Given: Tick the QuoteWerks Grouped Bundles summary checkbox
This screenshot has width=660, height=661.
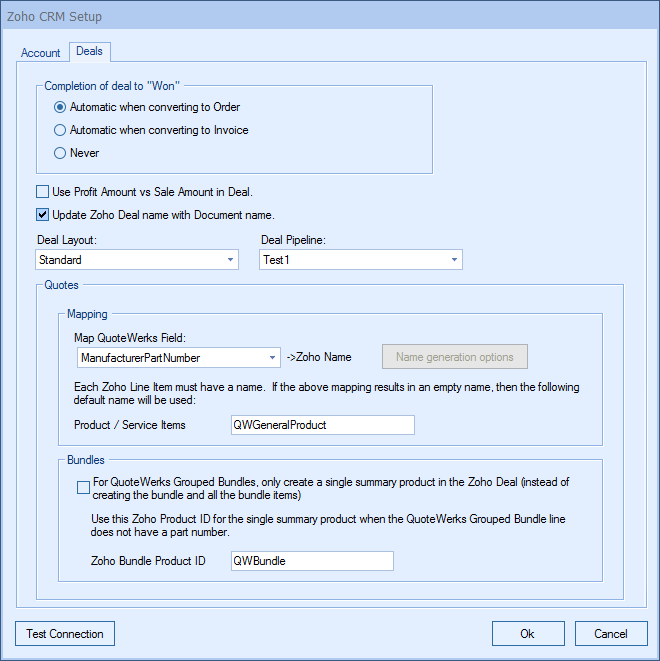Looking at the screenshot, I should pos(83,487).
